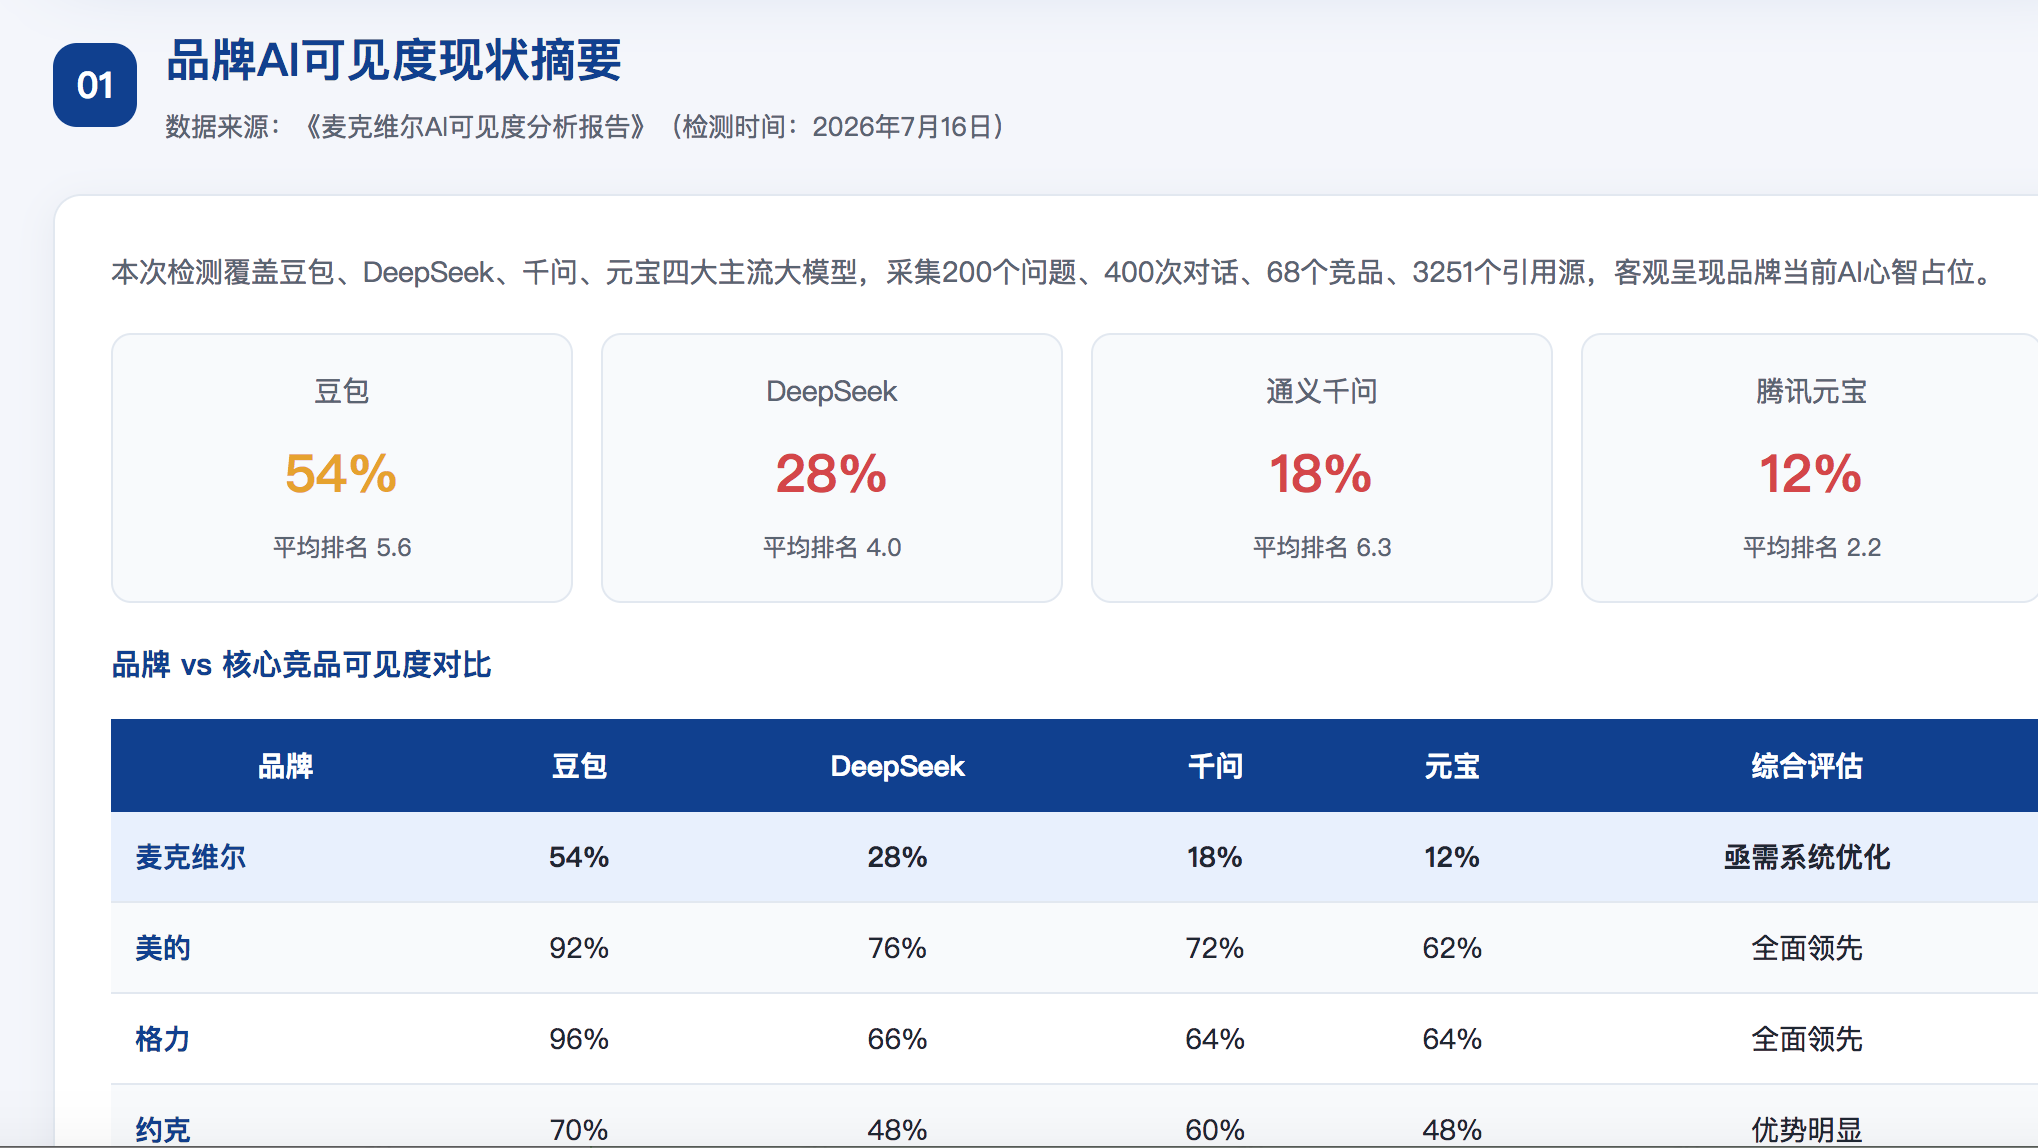Open the 腾讯元宝 12% card
Viewport: 2038px width, 1148px height.
click(x=1810, y=468)
